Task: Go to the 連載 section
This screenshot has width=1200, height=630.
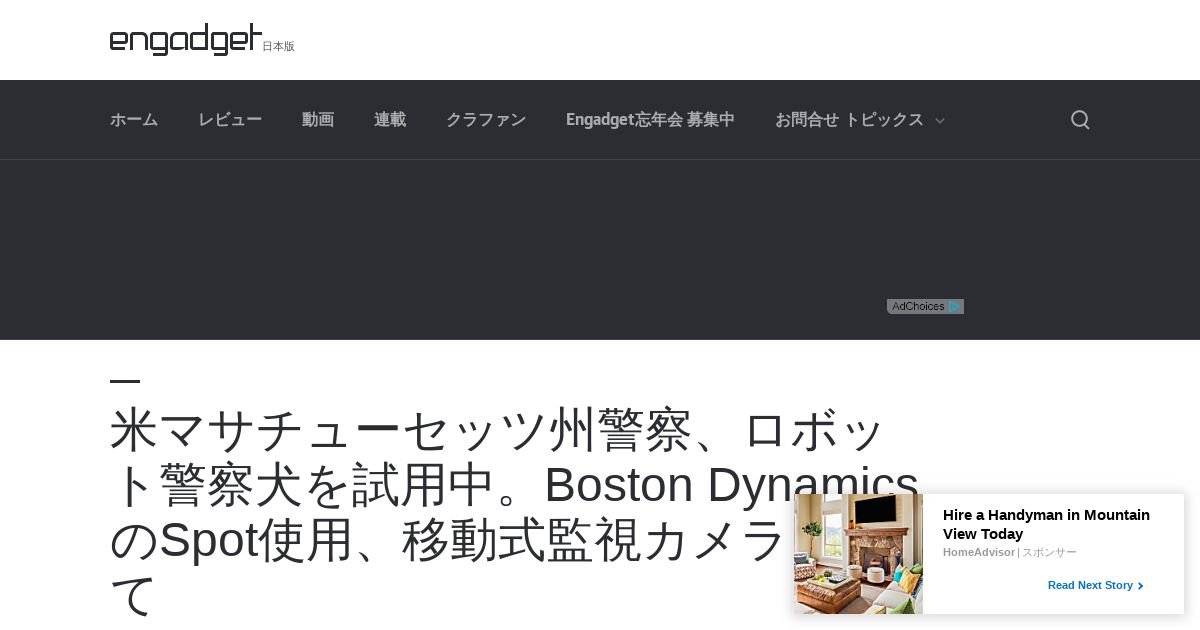Action: point(390,120)
